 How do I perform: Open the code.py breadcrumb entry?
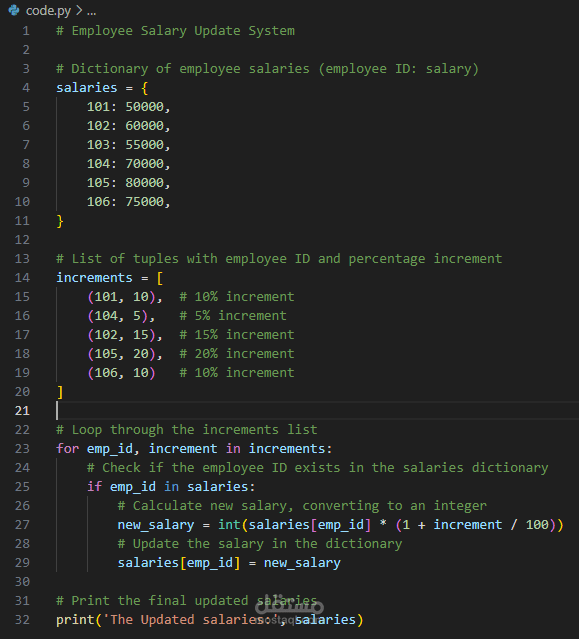click(48, 11)
